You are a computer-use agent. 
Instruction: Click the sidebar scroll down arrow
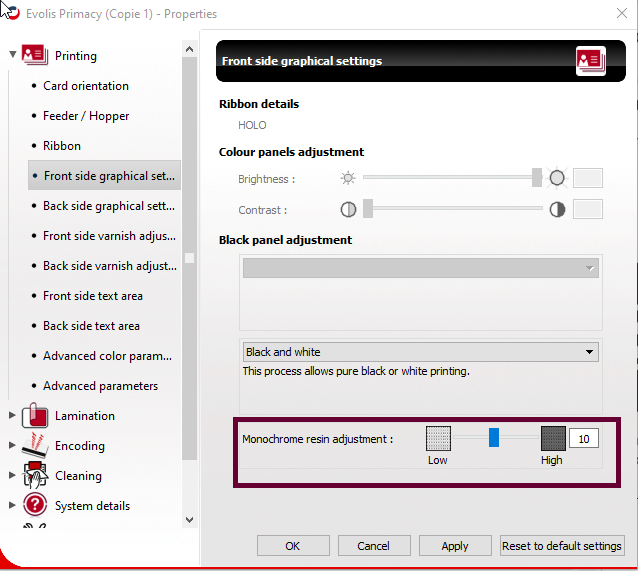pyautogui.click(x=189, y=520)
